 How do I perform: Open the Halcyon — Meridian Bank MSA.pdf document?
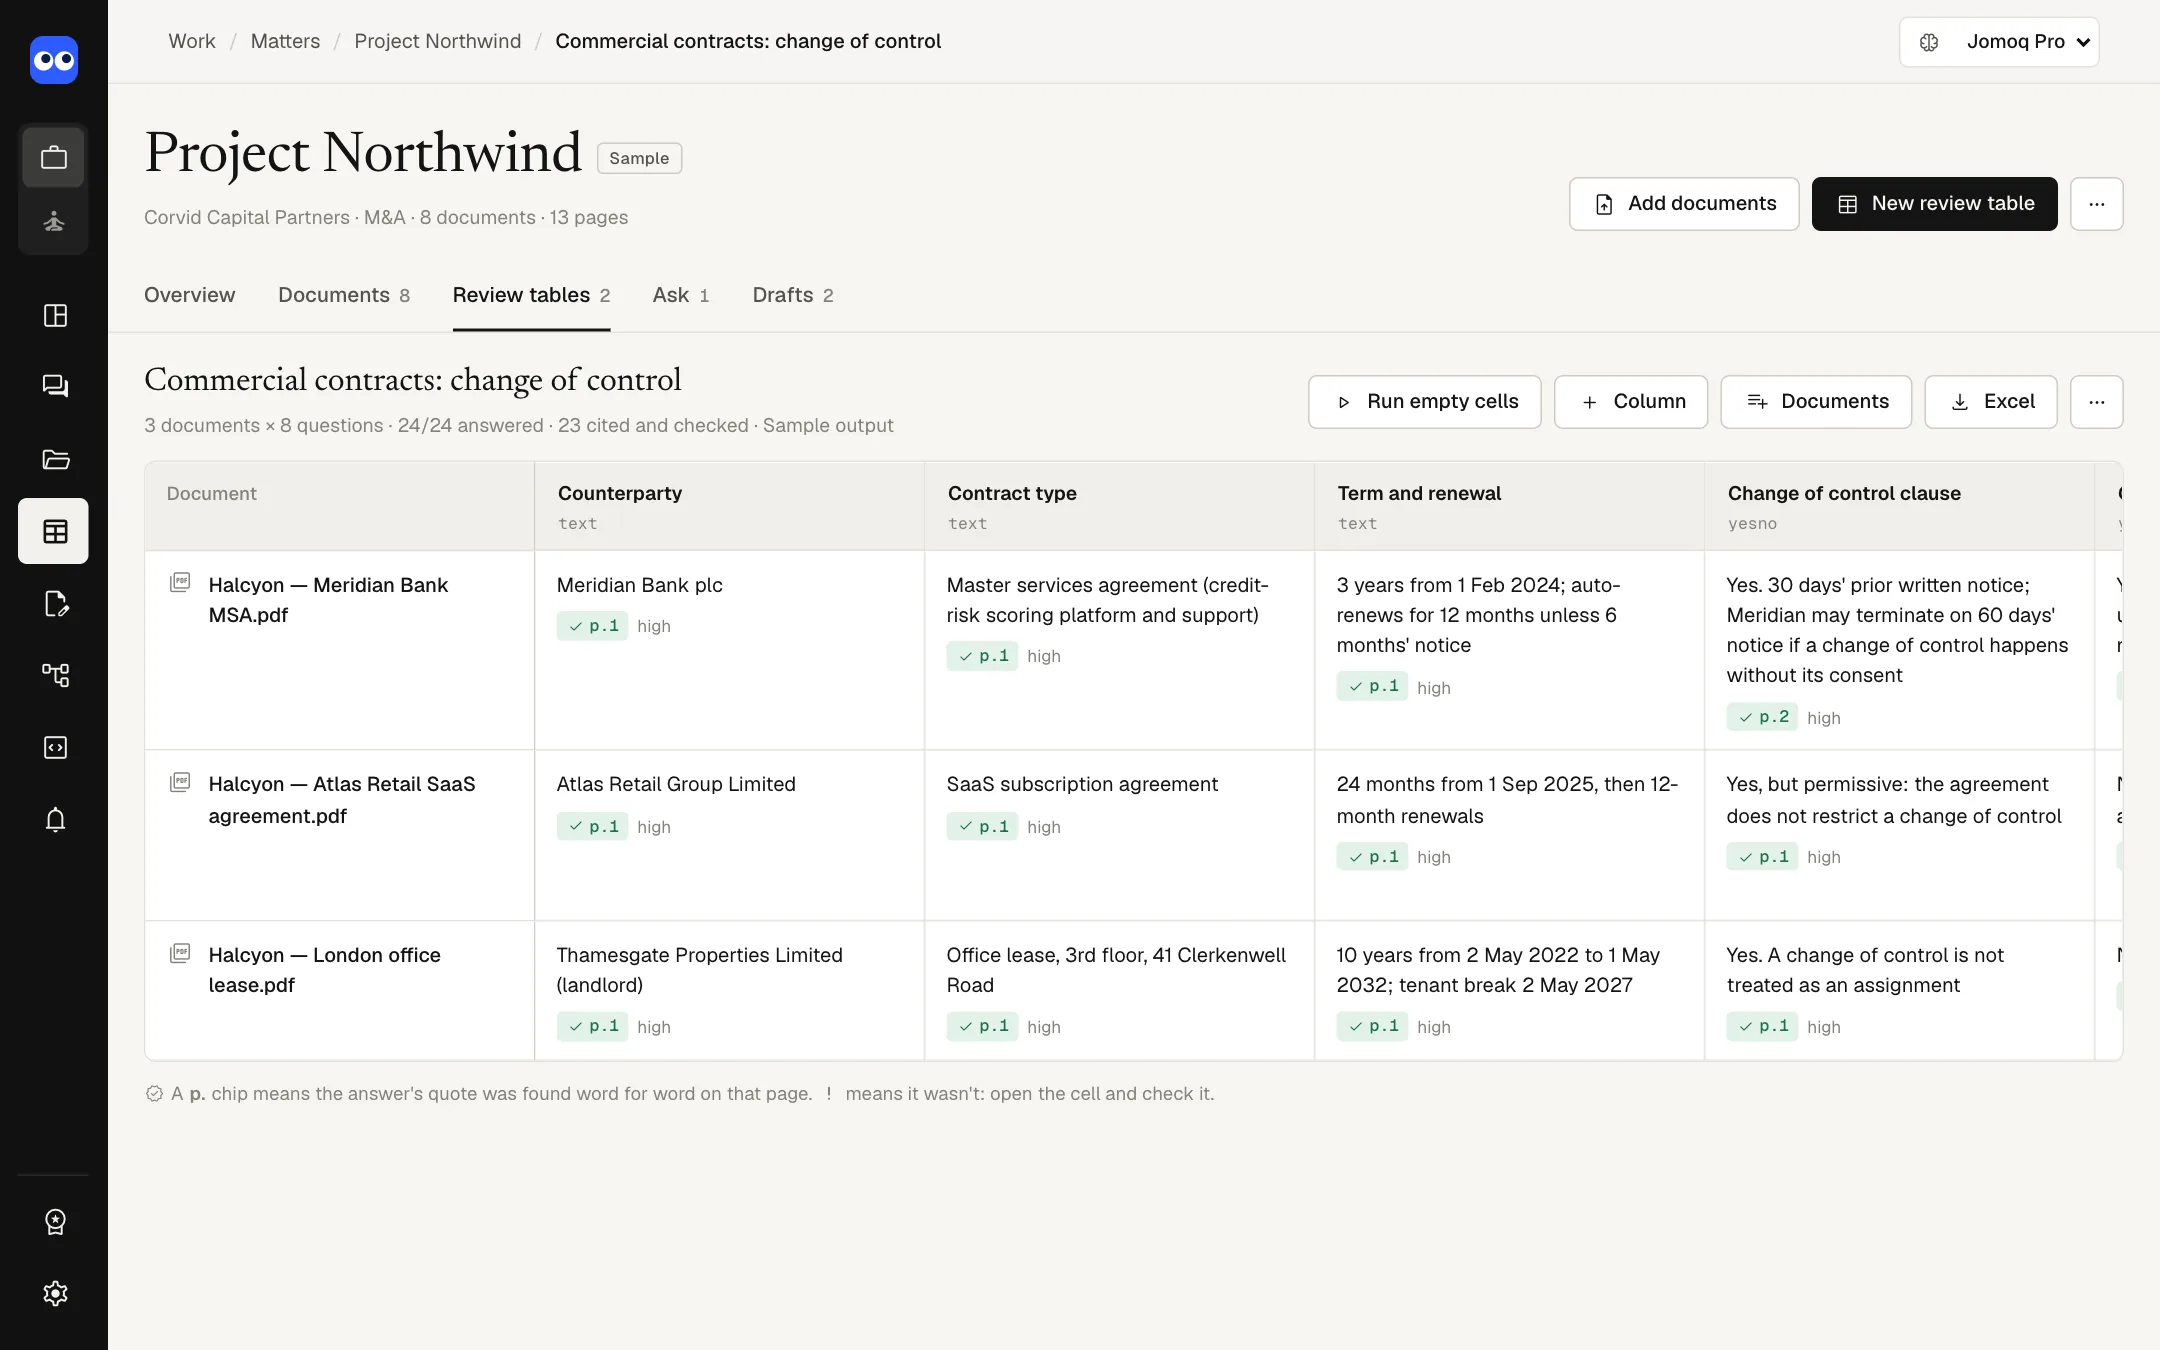point(328,600)
